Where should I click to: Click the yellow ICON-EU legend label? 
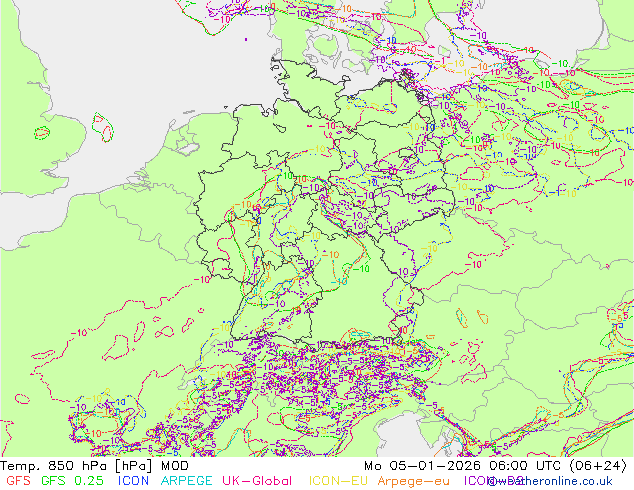click(338, 481)
